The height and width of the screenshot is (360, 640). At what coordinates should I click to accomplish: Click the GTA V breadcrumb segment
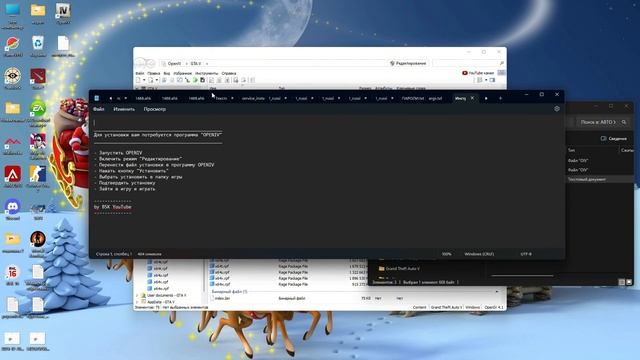[x=196, y=64]
